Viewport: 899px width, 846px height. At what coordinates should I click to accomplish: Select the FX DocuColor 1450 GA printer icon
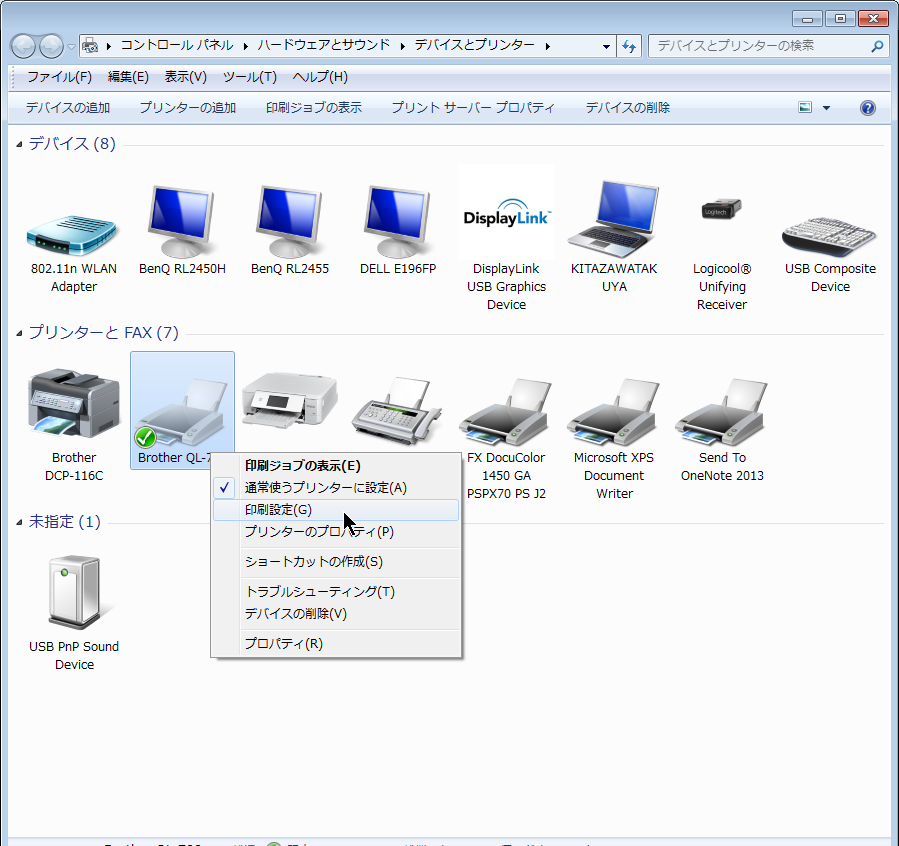pyautogui.click(x=506, y=411)
